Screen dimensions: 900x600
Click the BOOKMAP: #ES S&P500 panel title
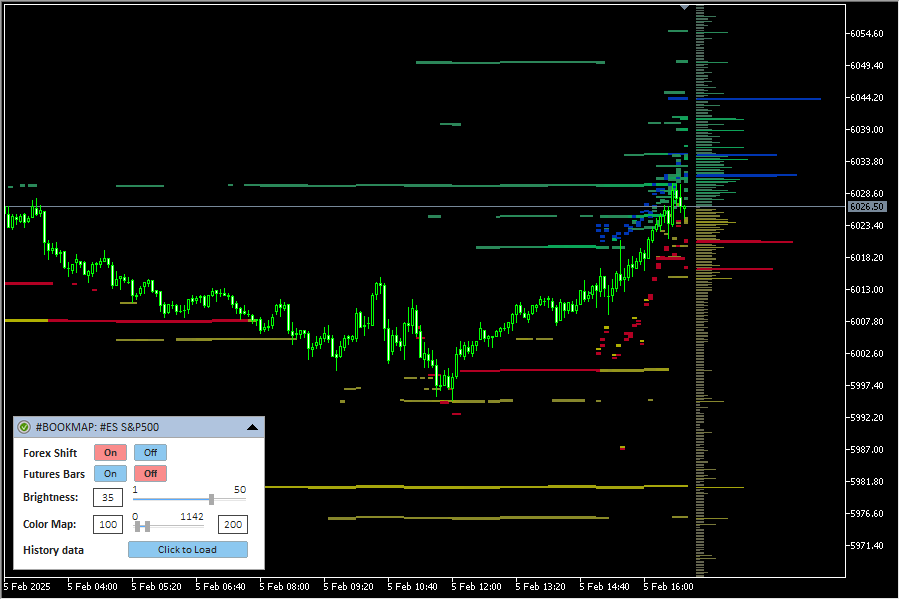pos(97,427)
